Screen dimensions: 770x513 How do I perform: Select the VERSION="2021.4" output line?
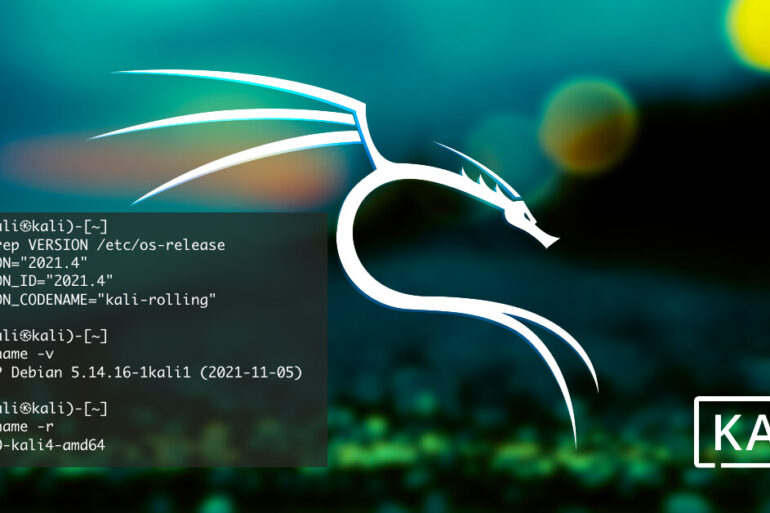pyautogui.click(x=44, y=263)
